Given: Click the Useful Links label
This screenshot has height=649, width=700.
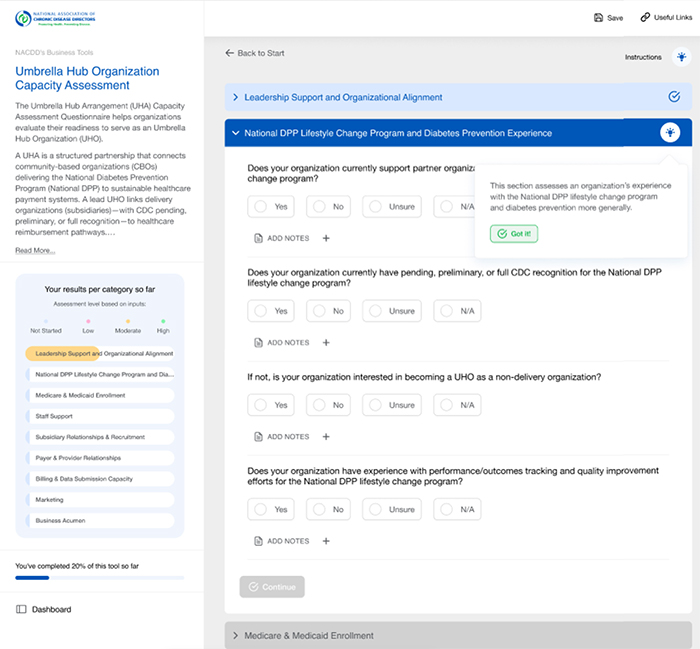Looking at the screenshot, I should click(673, 17).
